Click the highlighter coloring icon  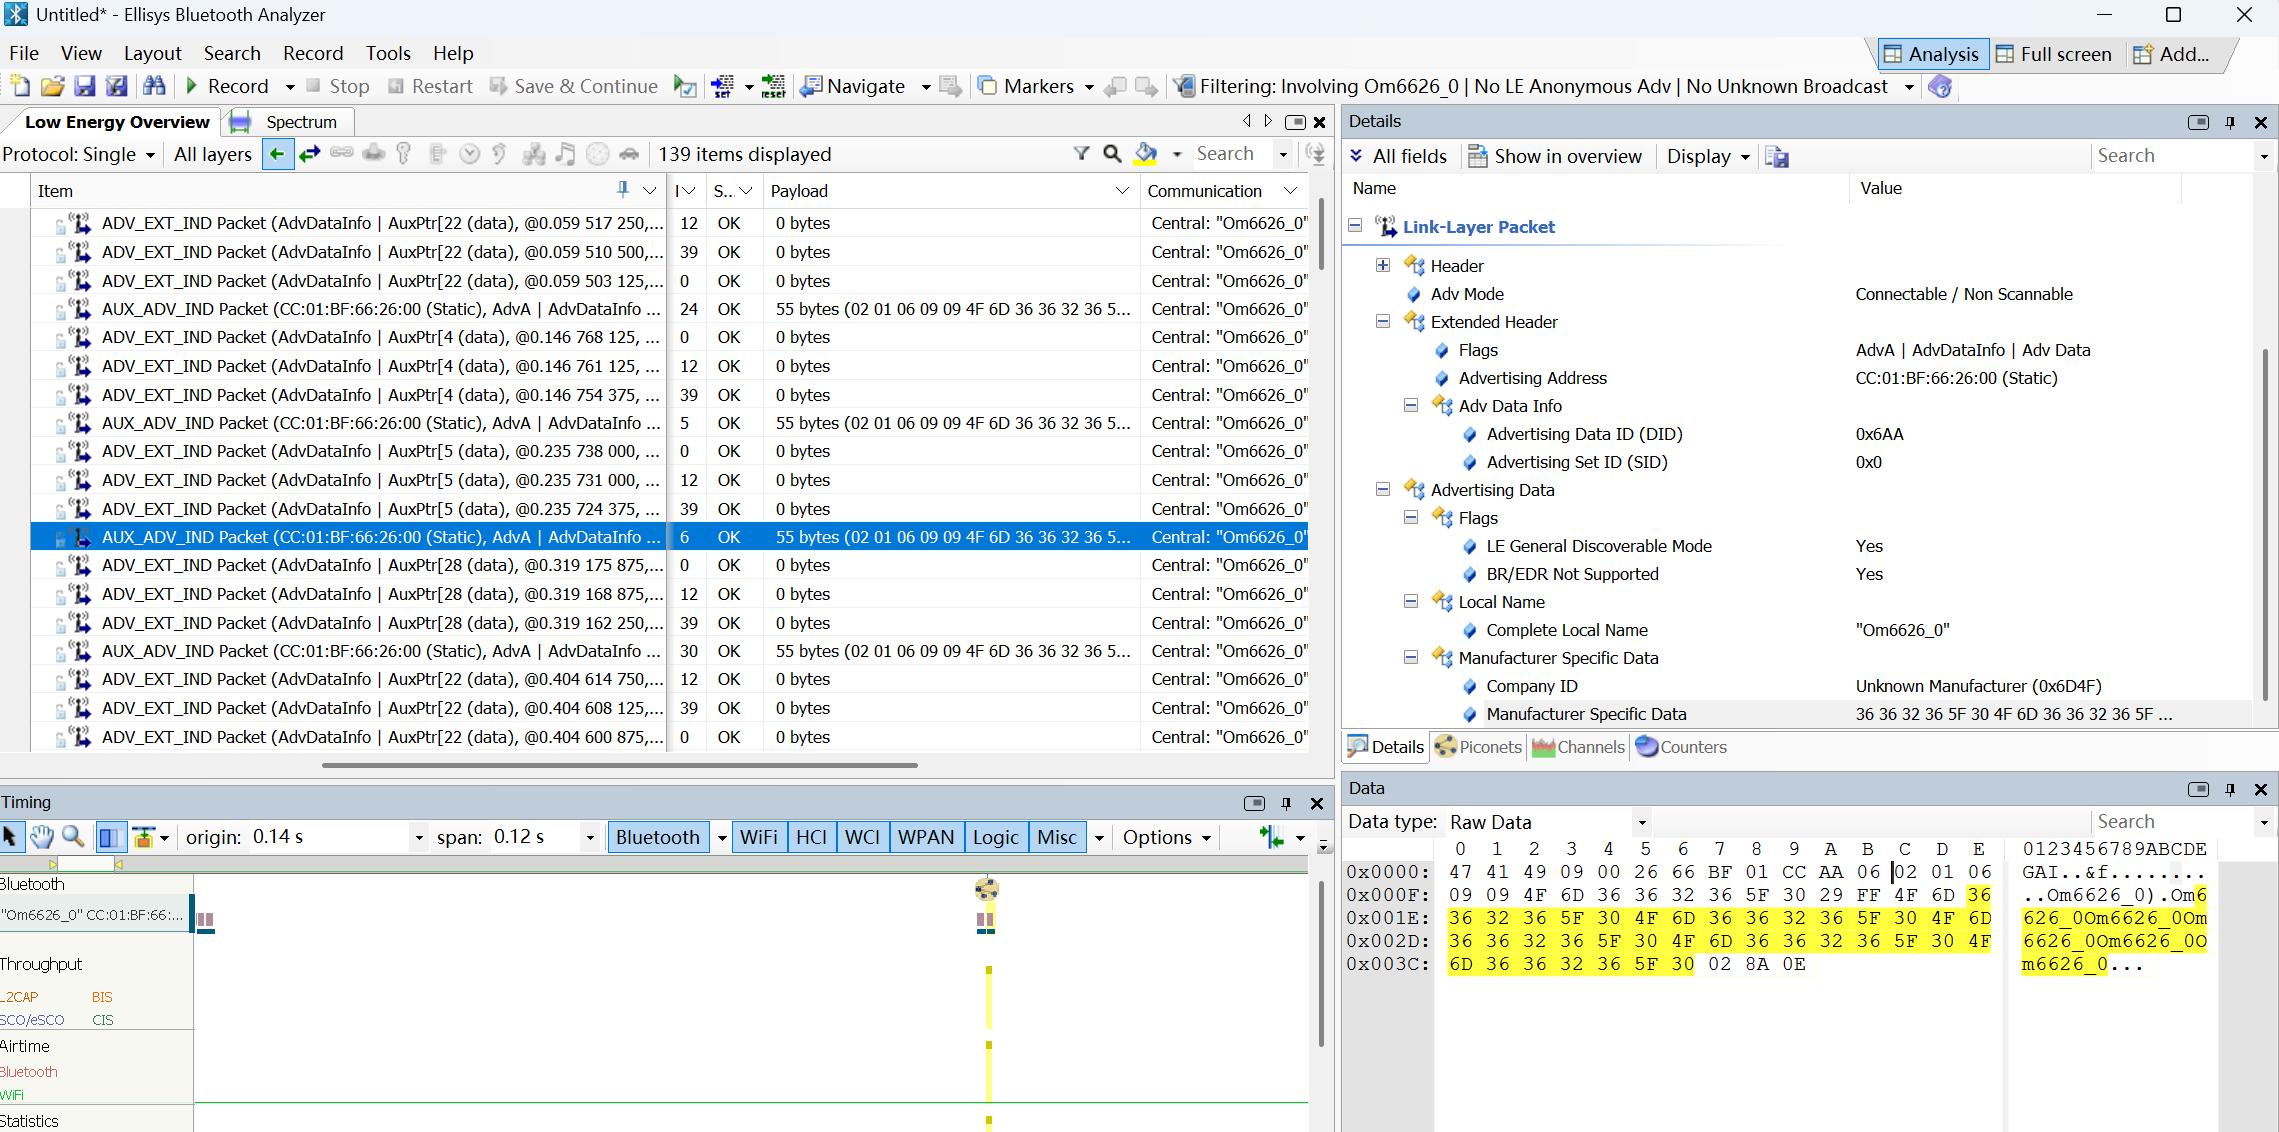(1146, 154)
